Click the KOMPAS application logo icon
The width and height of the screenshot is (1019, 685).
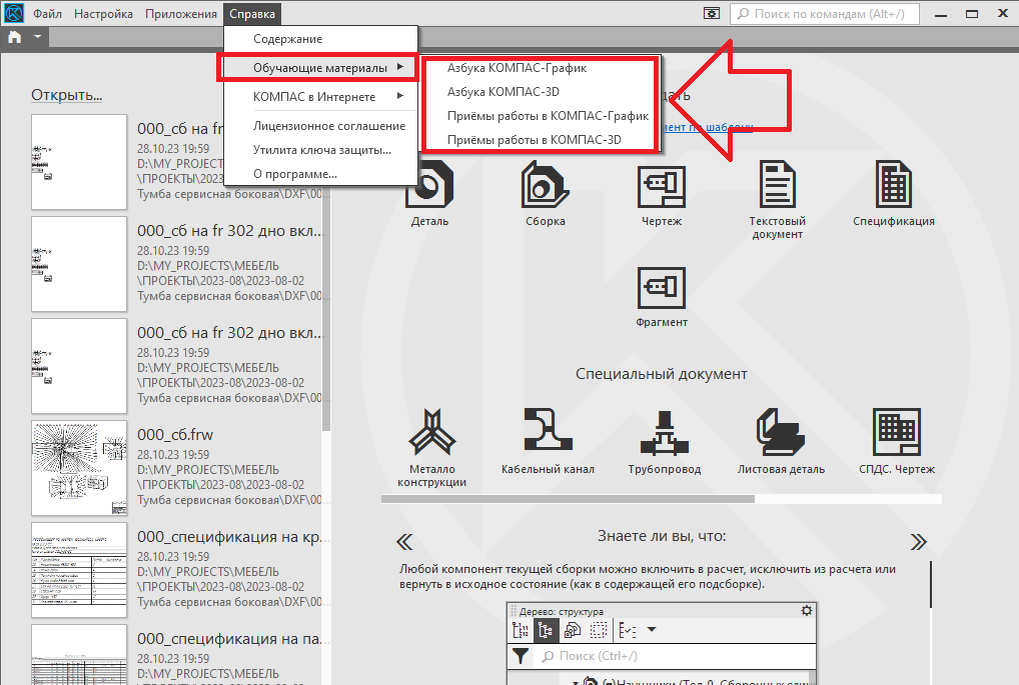13,13
